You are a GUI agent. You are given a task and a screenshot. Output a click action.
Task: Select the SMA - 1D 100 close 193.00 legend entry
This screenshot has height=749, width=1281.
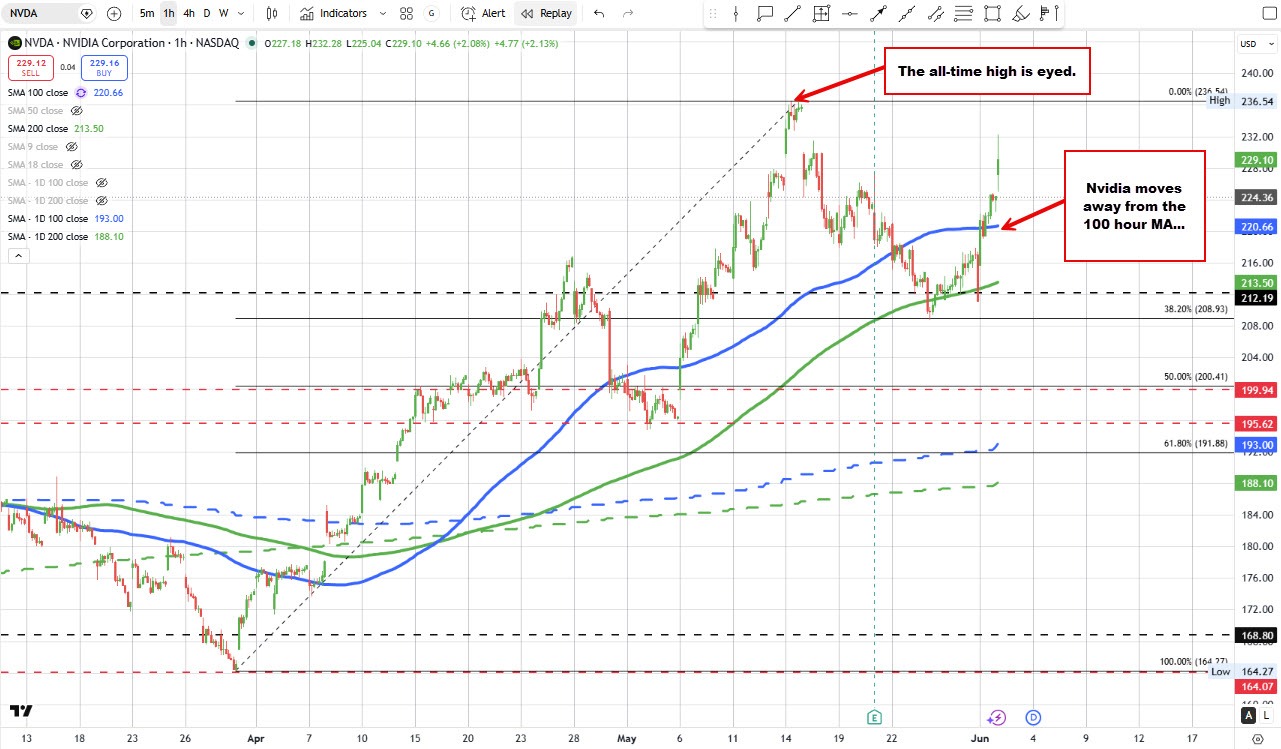[x=66, y=219]
